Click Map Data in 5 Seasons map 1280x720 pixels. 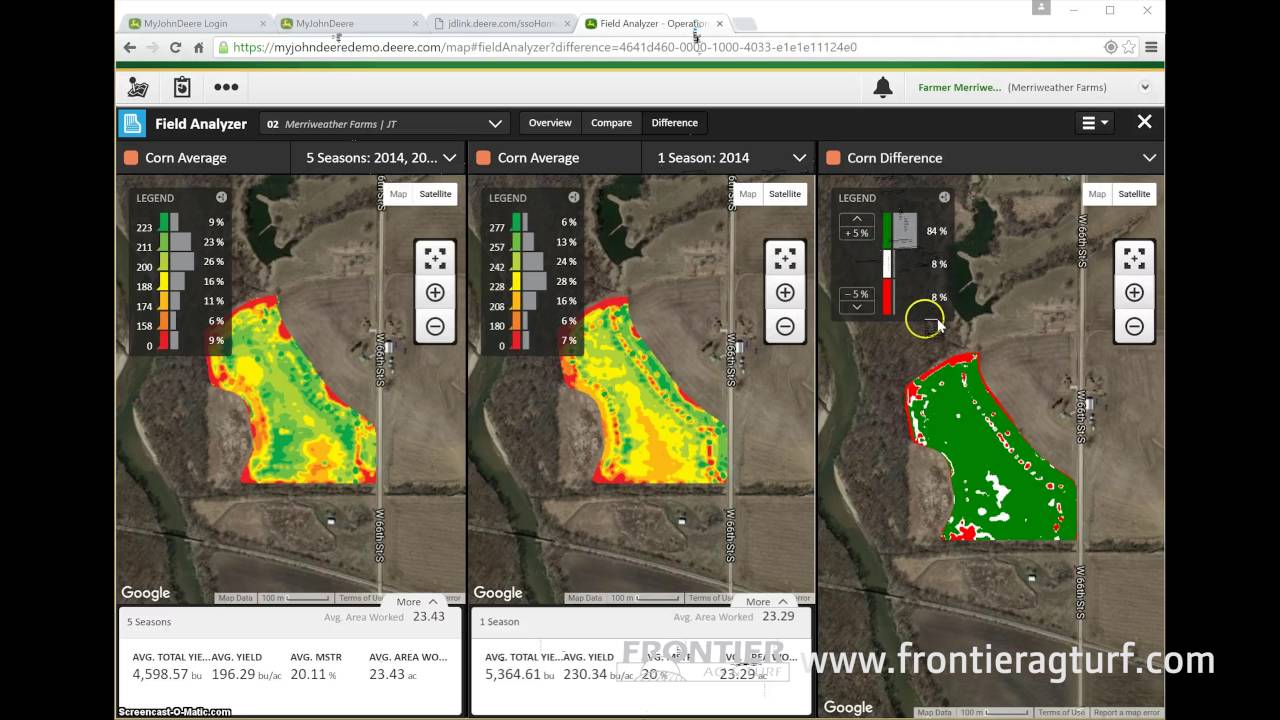pyautogui.click(x=236, y=598)
